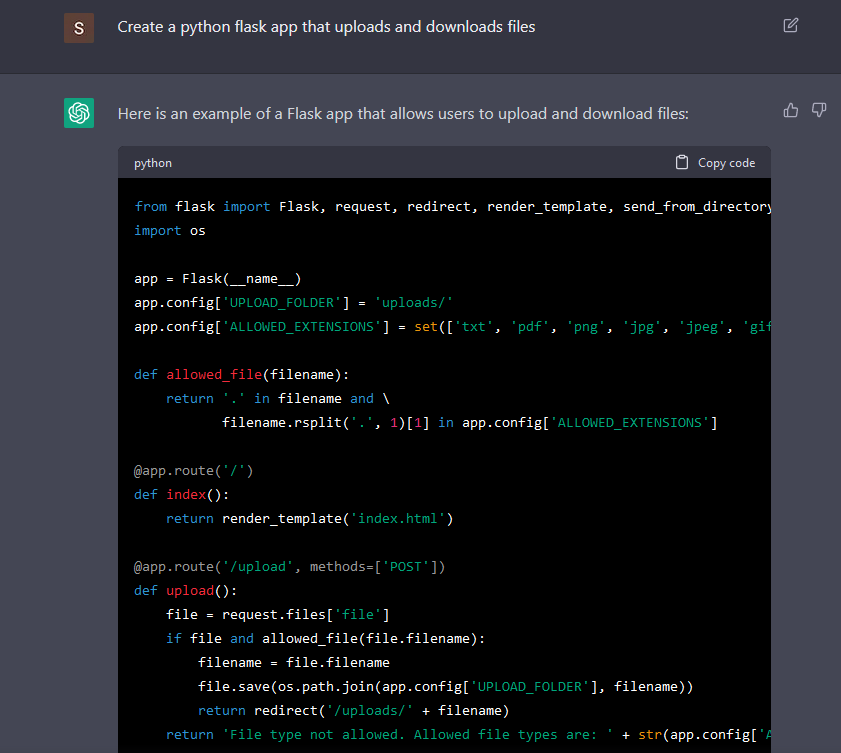This screenshot has height=753, width=841.
Task: Give the response a thumbs up
Action: click(x=791, y=110)
